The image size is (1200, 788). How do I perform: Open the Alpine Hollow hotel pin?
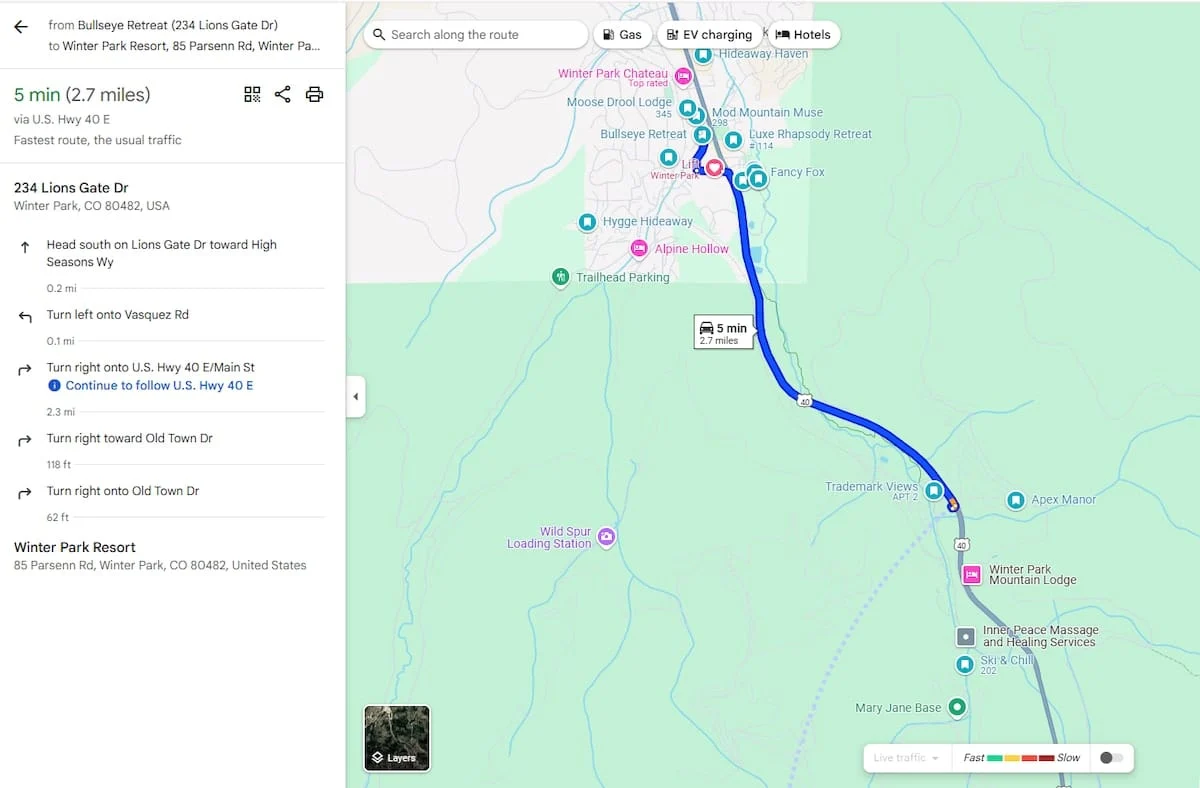(x=639, y=248)
